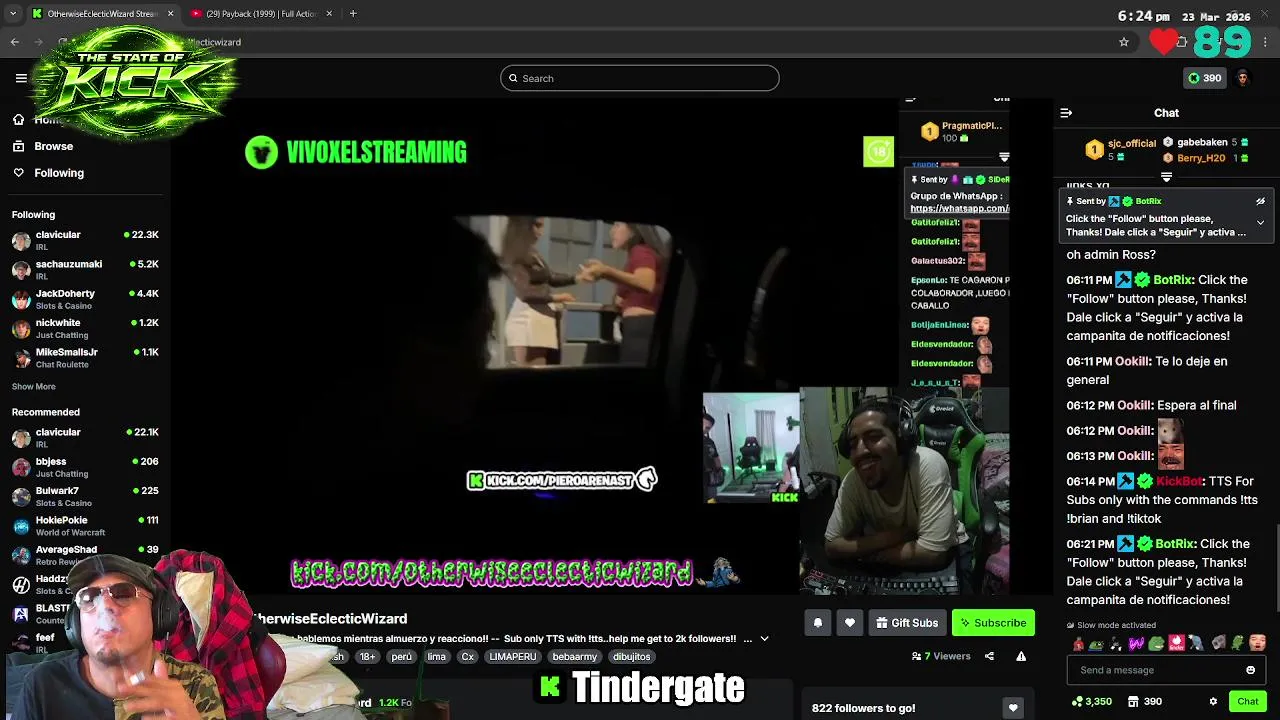The image size is (1280, 720).
Task: Open the user profile avatar menu
Action: pos(1243,78)
